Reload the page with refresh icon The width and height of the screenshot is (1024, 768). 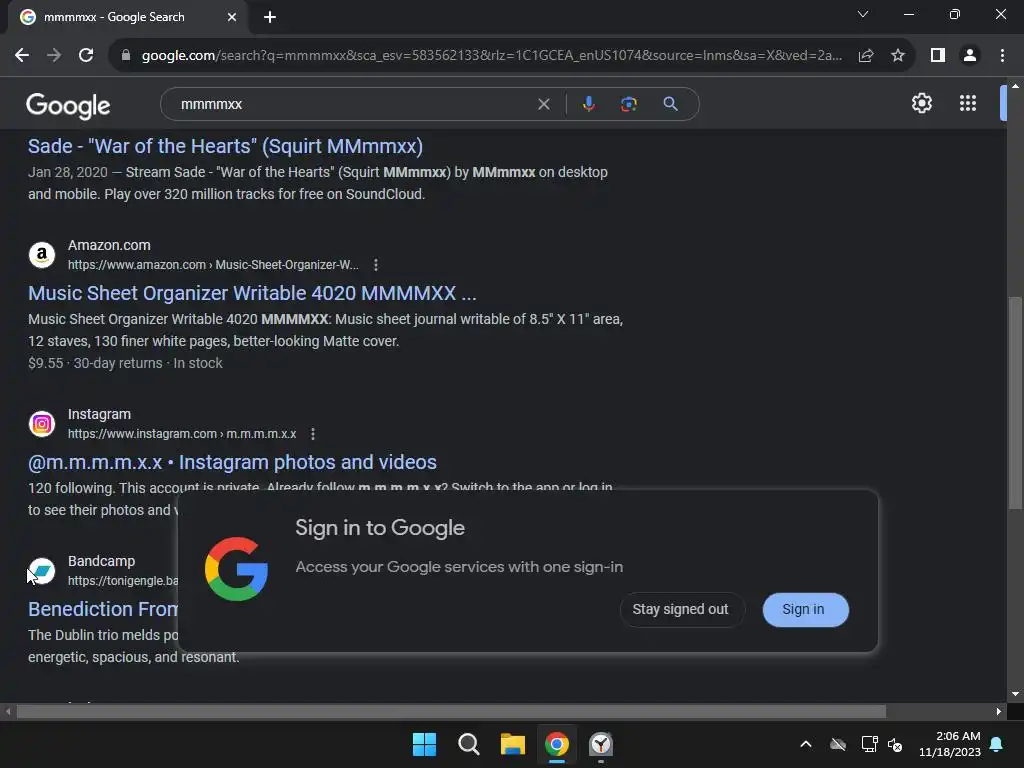click(86, 56)
